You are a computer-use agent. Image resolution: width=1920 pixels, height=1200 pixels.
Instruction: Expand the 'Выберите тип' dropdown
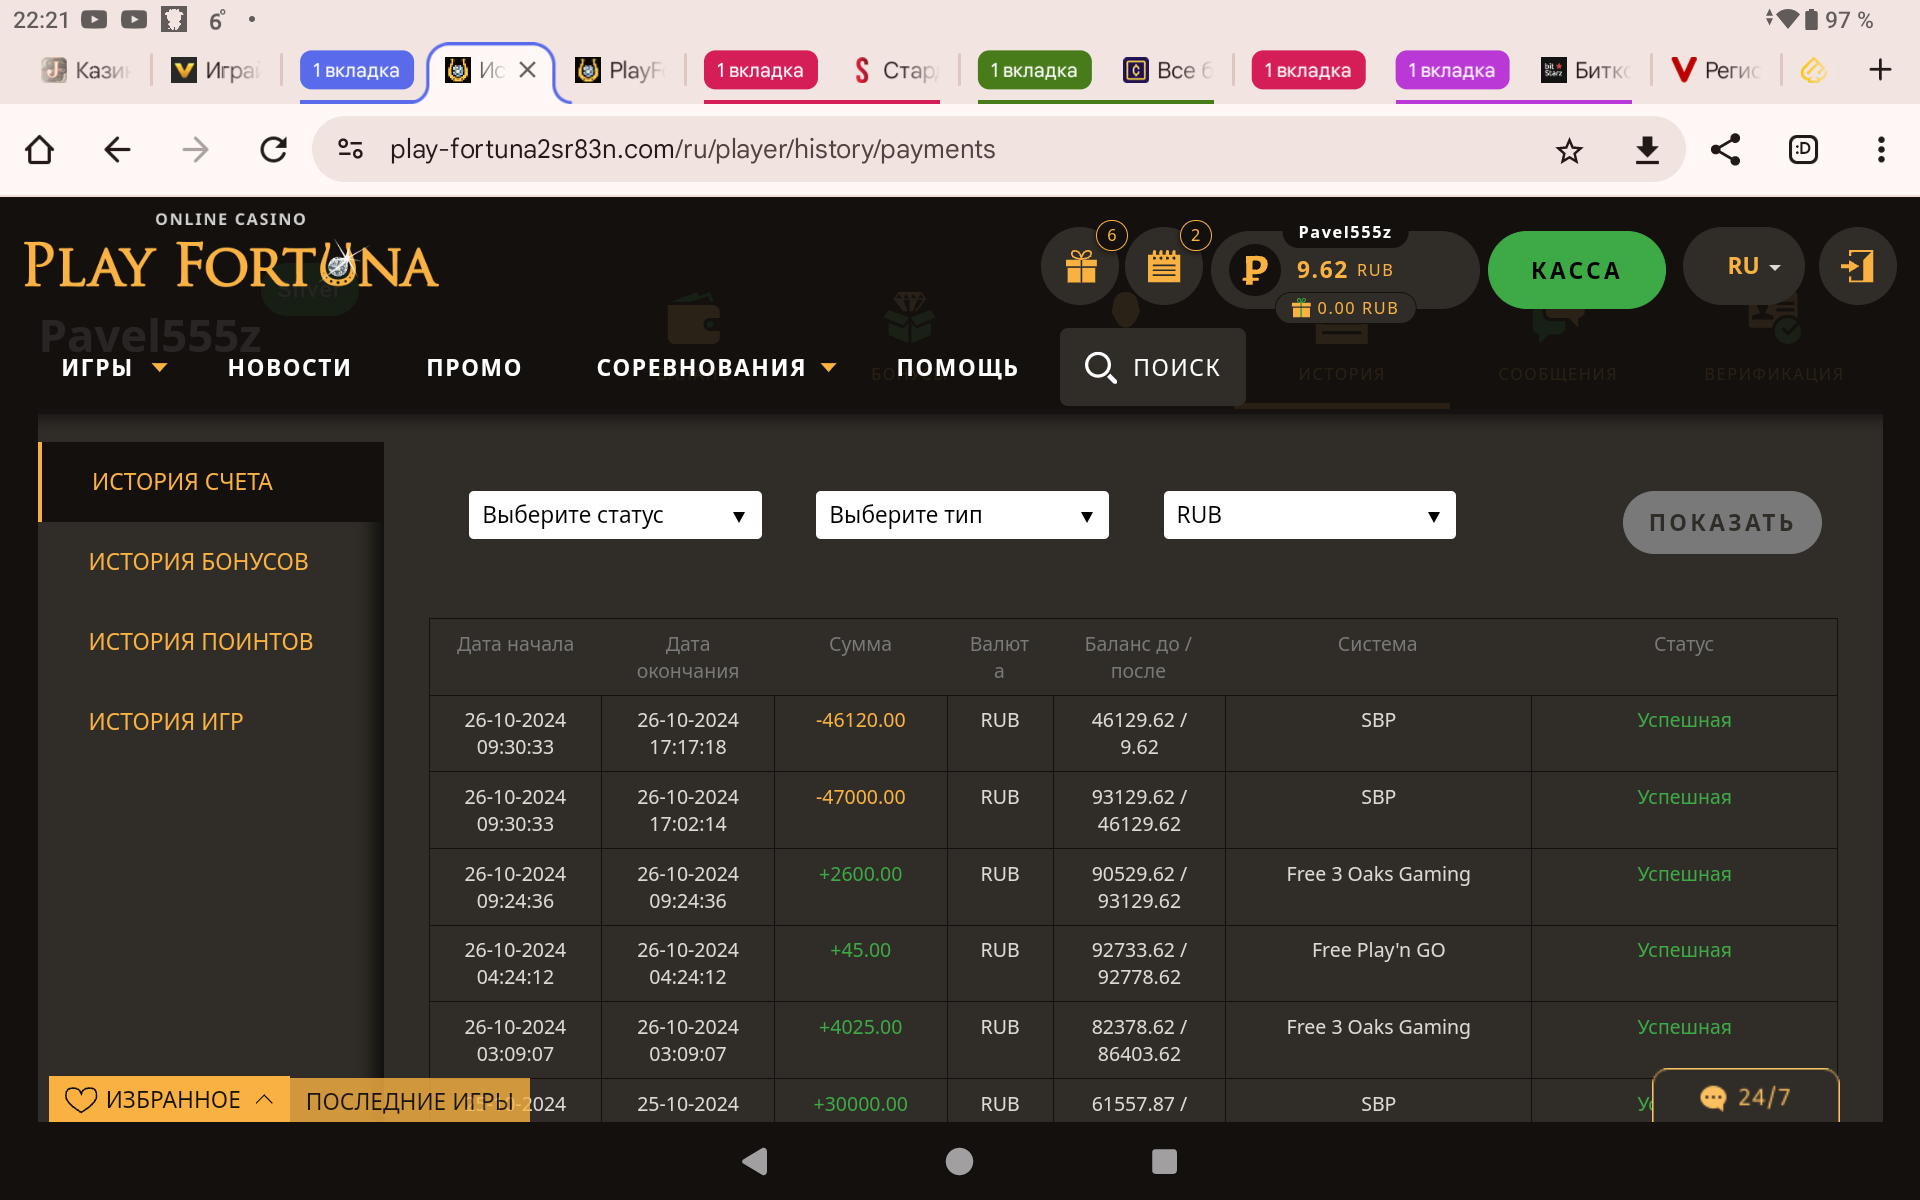(961, 515)
